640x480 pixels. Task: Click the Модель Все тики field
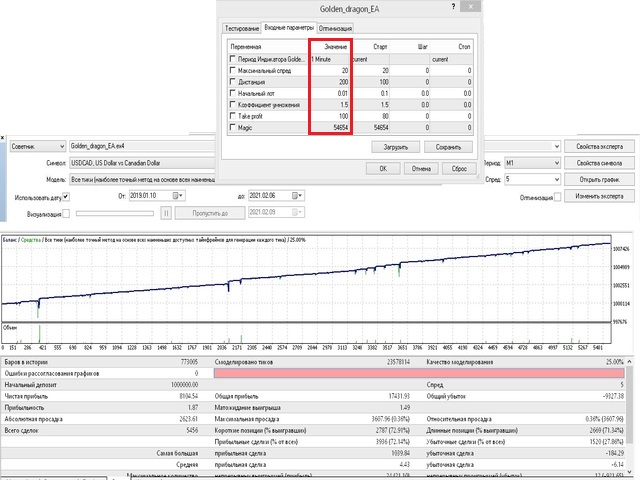(x=142, y=179)
